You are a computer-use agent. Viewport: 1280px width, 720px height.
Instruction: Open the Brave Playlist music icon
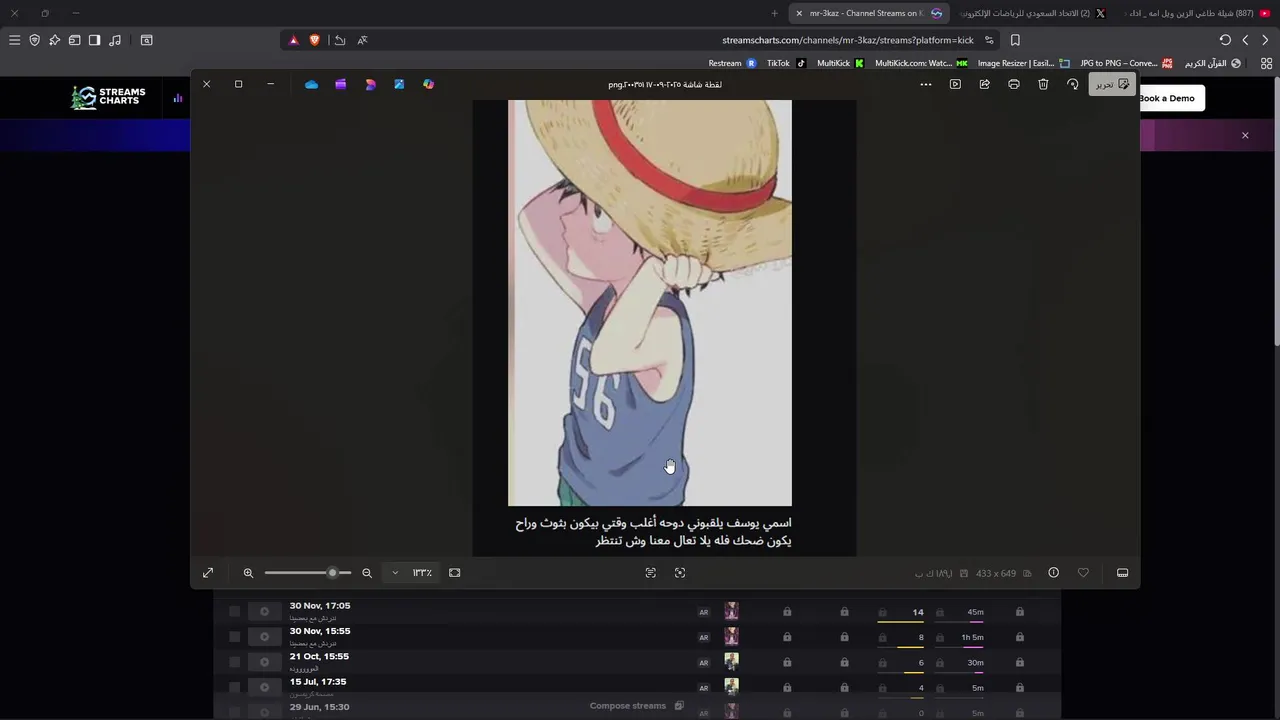(x=115, y=40)
